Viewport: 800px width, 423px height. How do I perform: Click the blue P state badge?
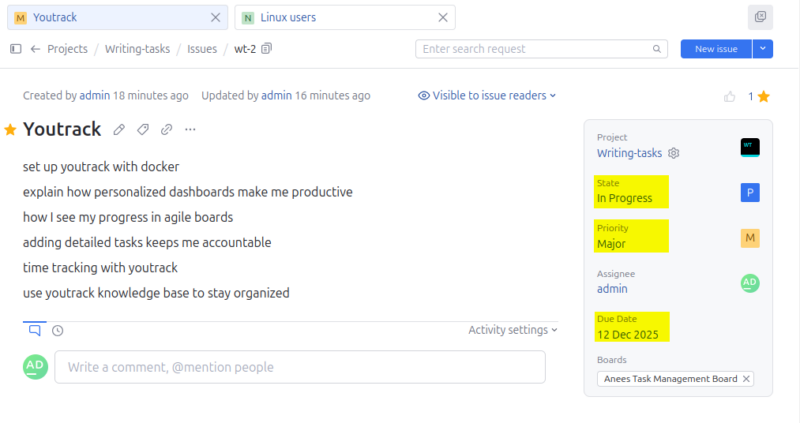coord(750,192)
